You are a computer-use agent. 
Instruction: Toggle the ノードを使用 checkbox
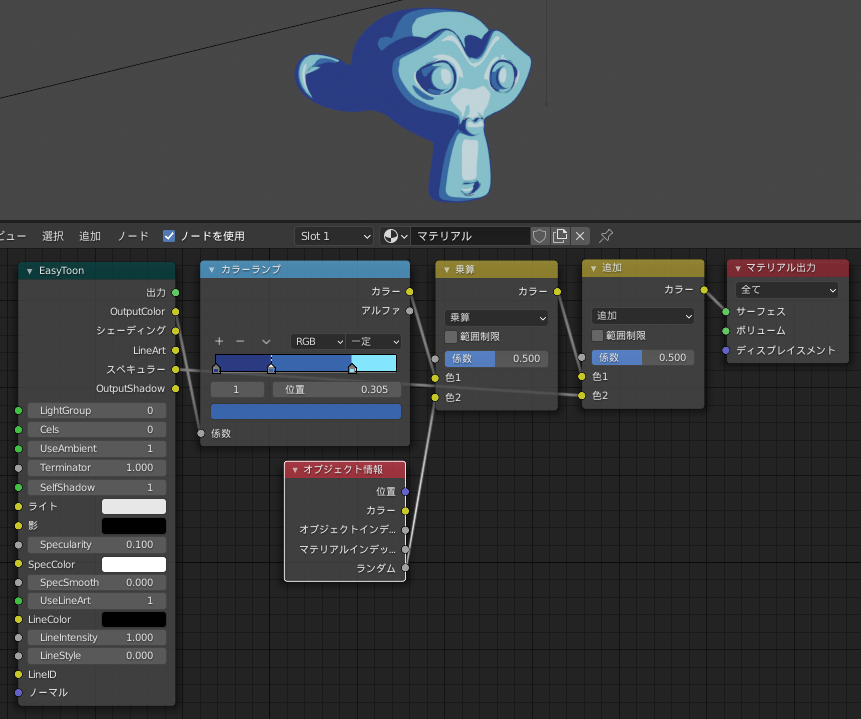[x=169, y=236]
